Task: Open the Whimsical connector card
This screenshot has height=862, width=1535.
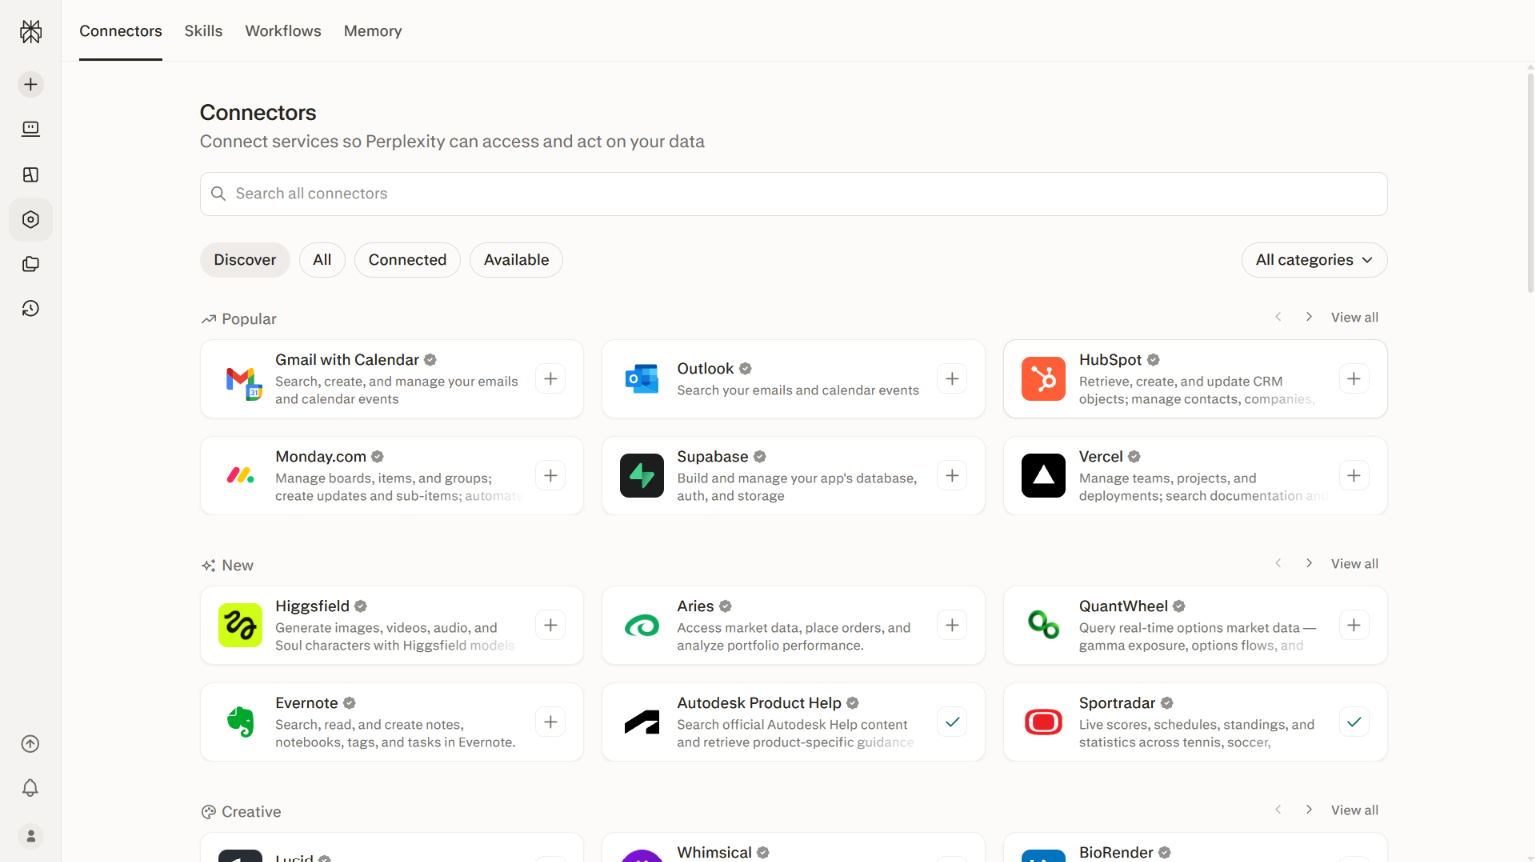Action: click(x=793, y=848)
